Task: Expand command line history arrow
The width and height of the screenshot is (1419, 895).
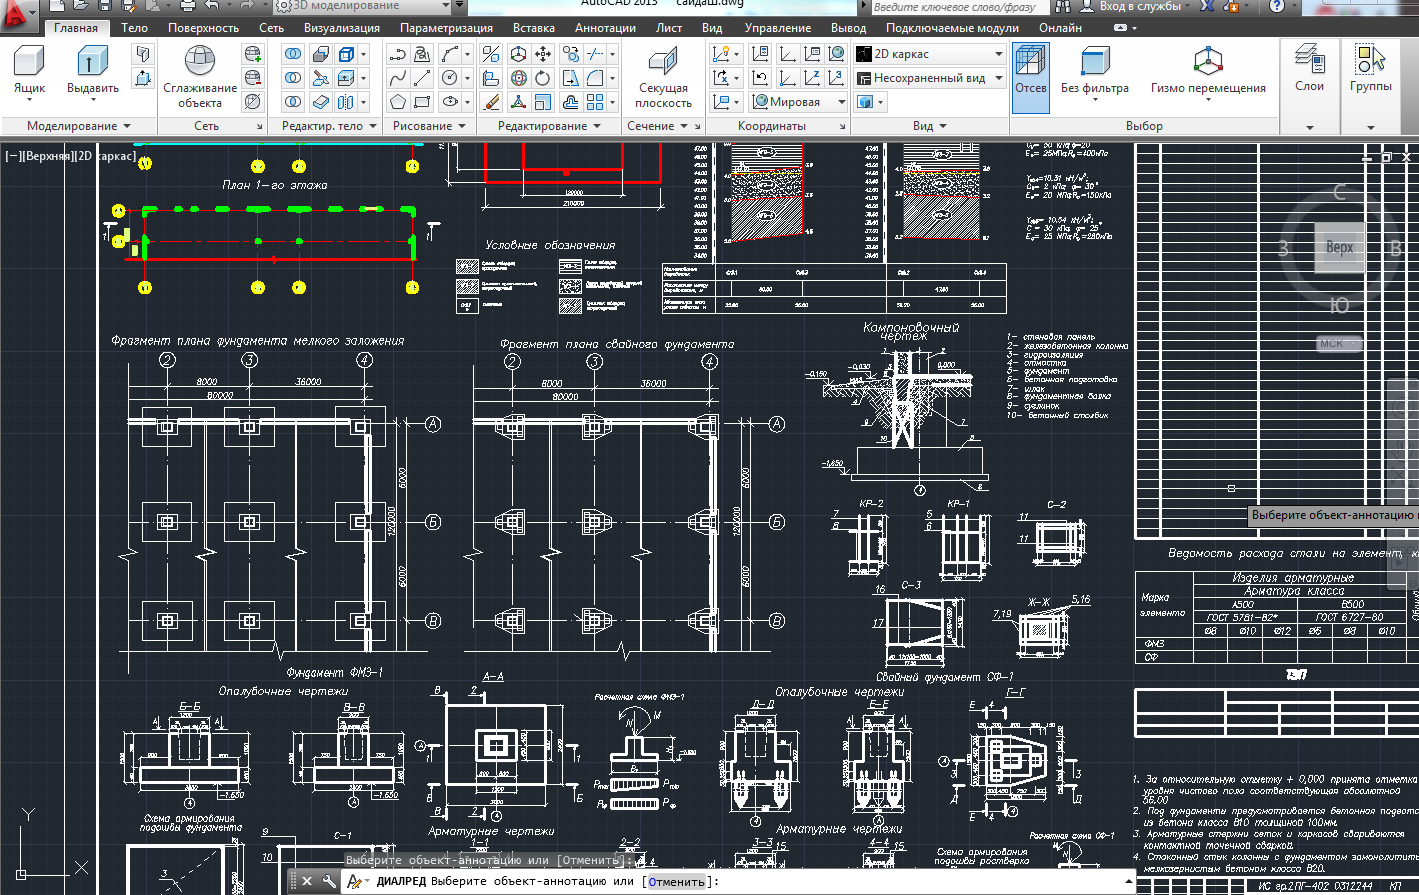Action: 1130,881
